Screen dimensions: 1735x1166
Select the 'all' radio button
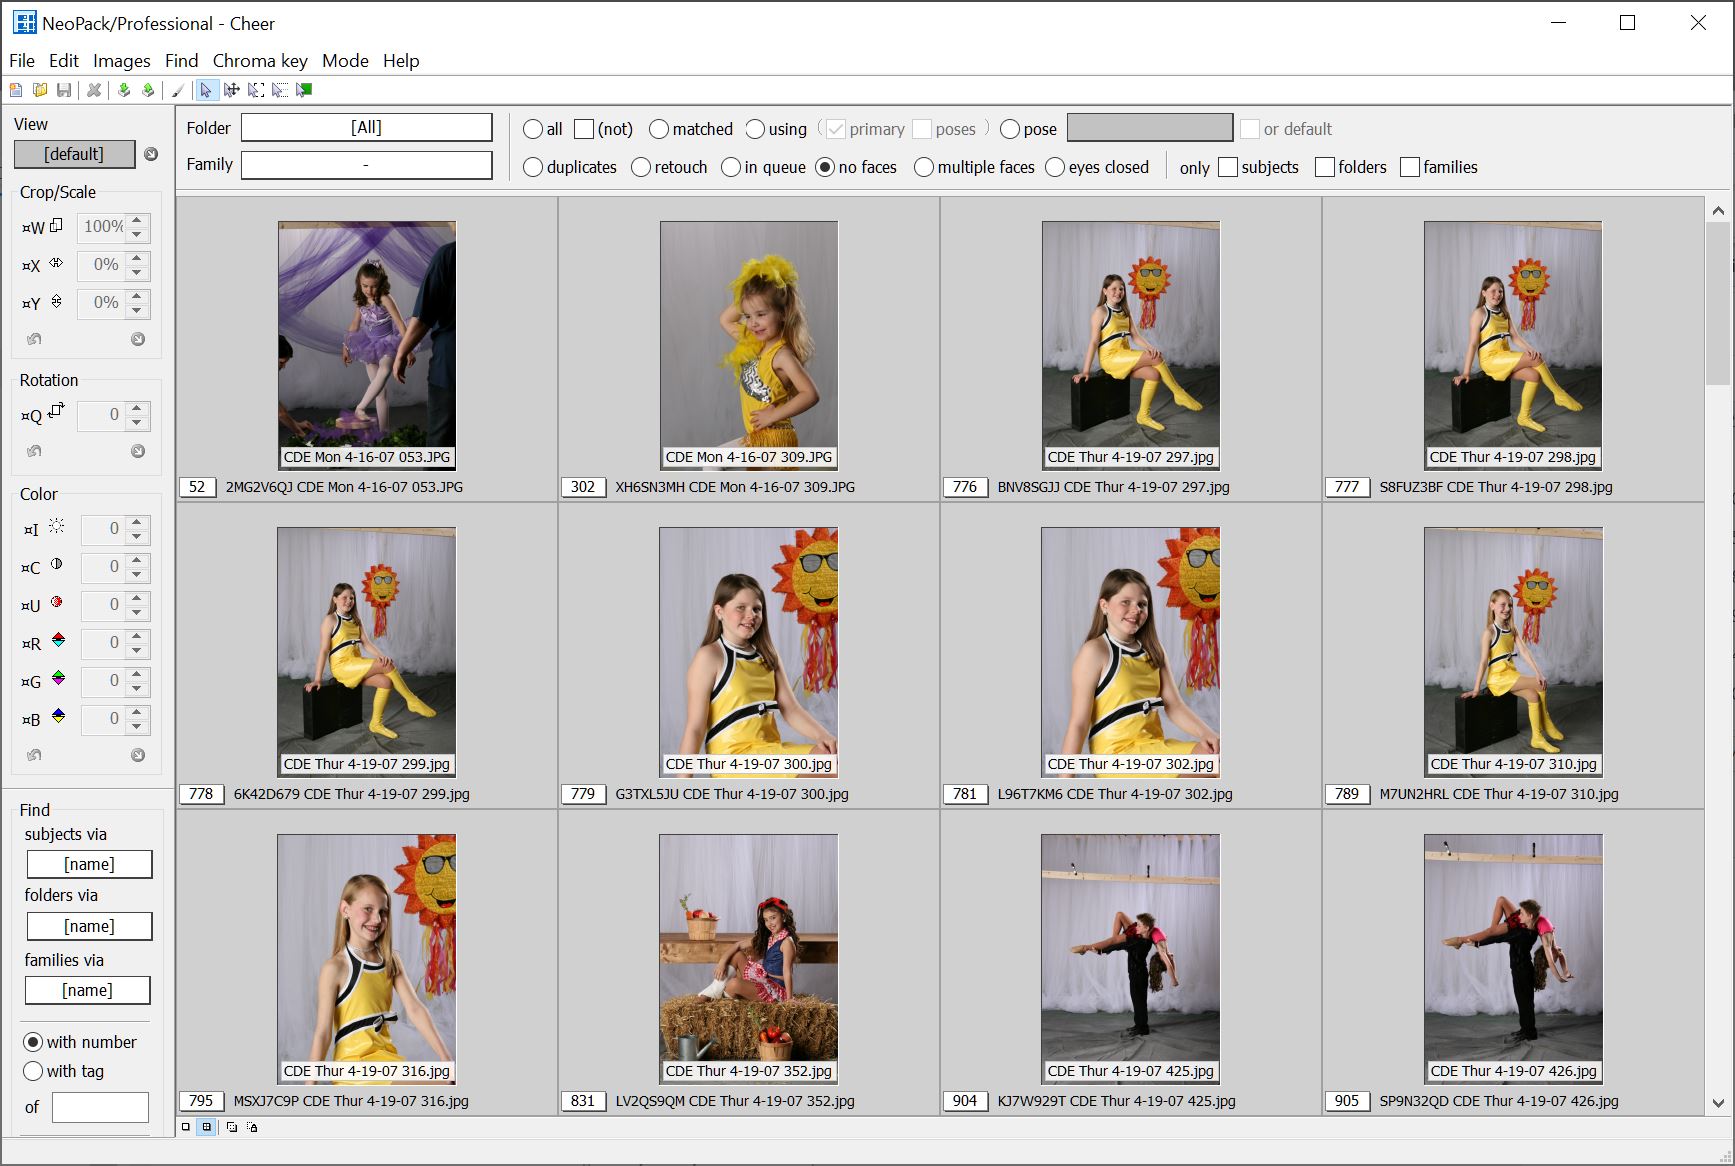533,129
